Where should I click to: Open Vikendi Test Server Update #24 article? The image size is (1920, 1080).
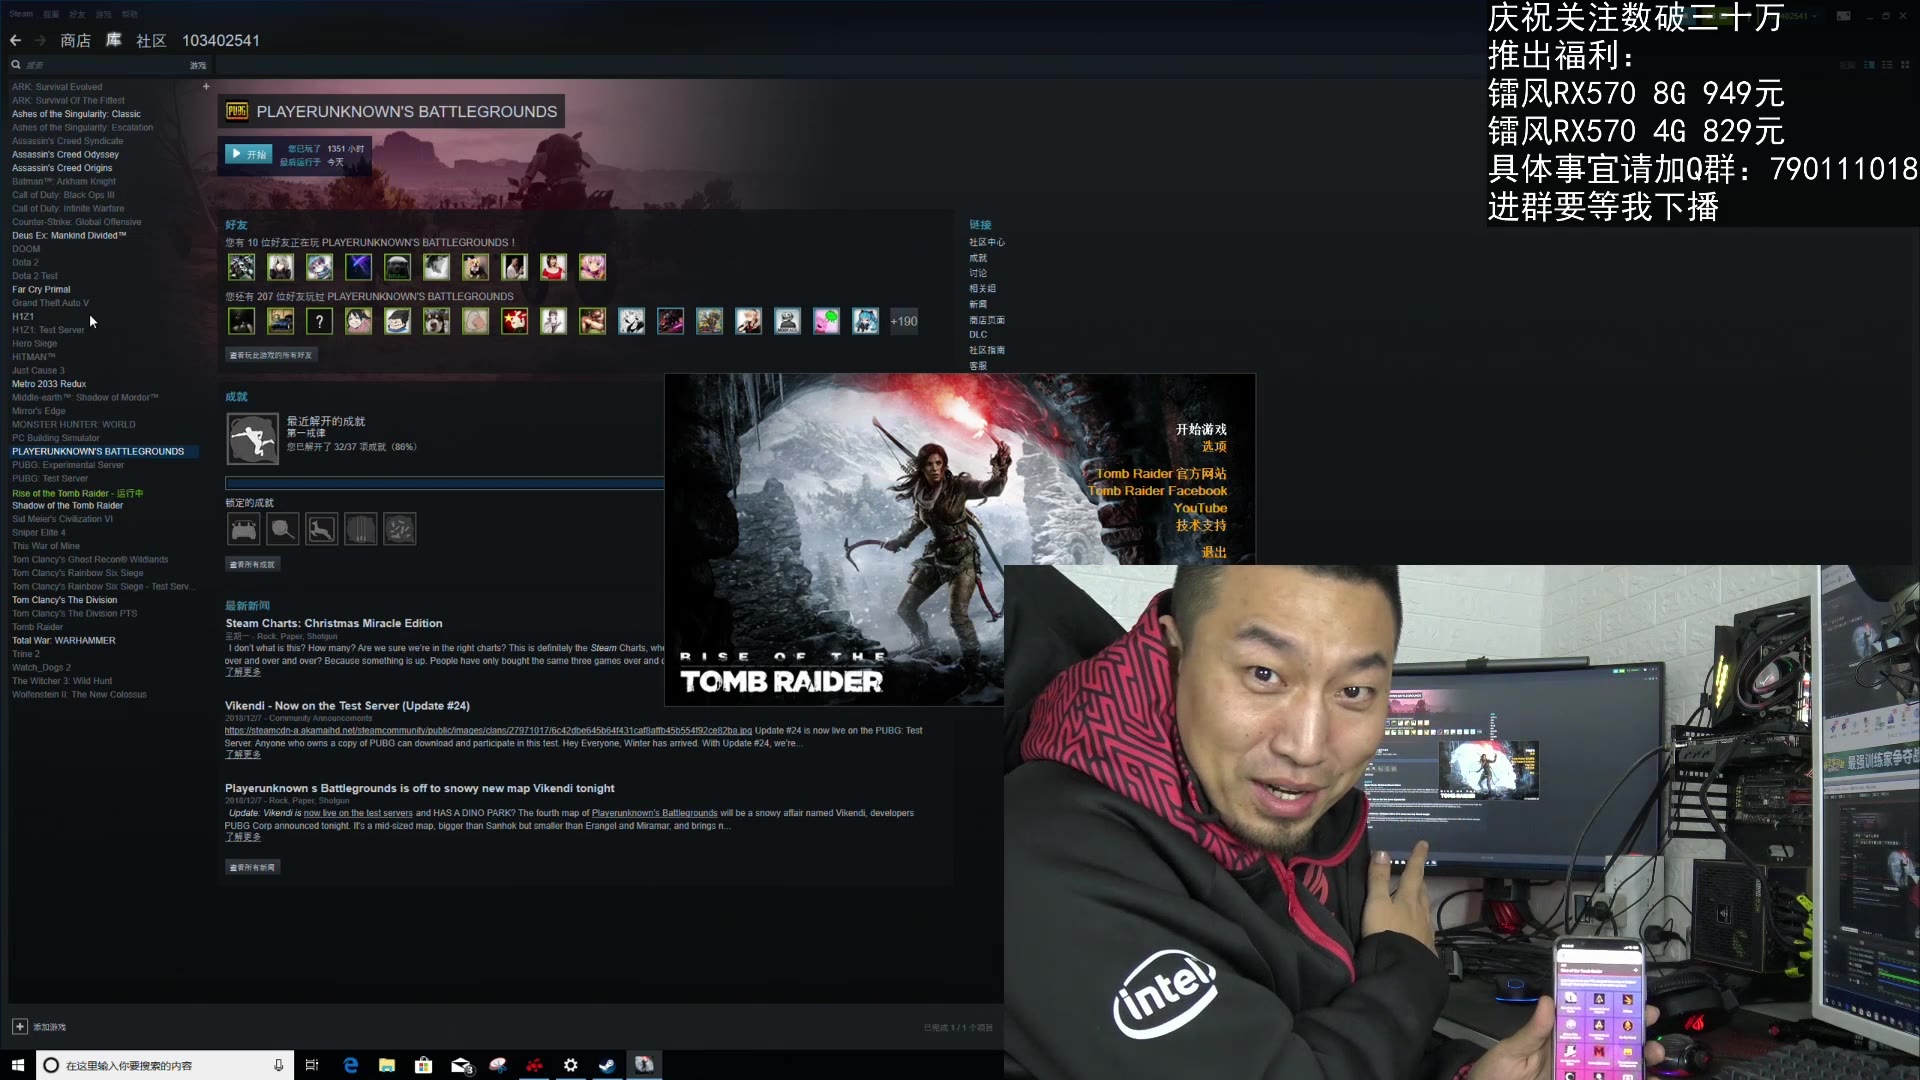click(347, 706)
